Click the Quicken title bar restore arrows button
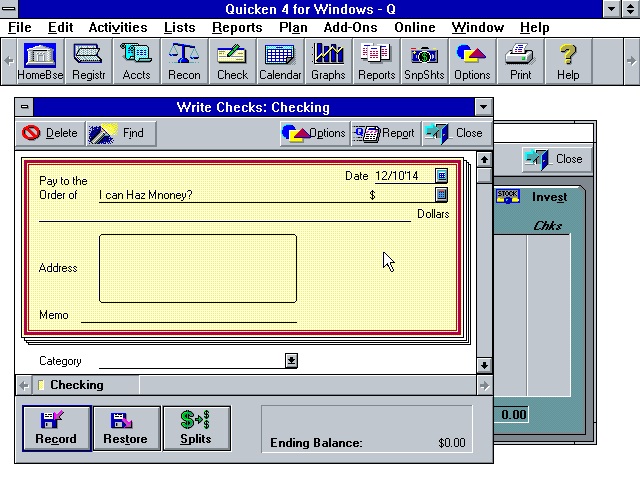This screenshot has width=640, height=480. (x=630, y=9)
